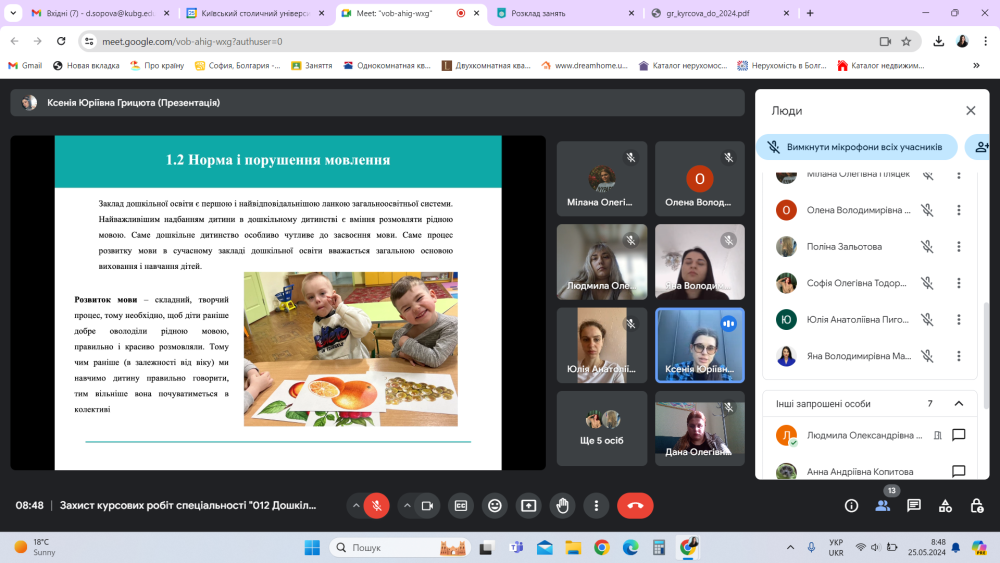Mute Юлія Анатоліївна Пиго in people list
1000x563 pixels.
click(x=927, y=319)
